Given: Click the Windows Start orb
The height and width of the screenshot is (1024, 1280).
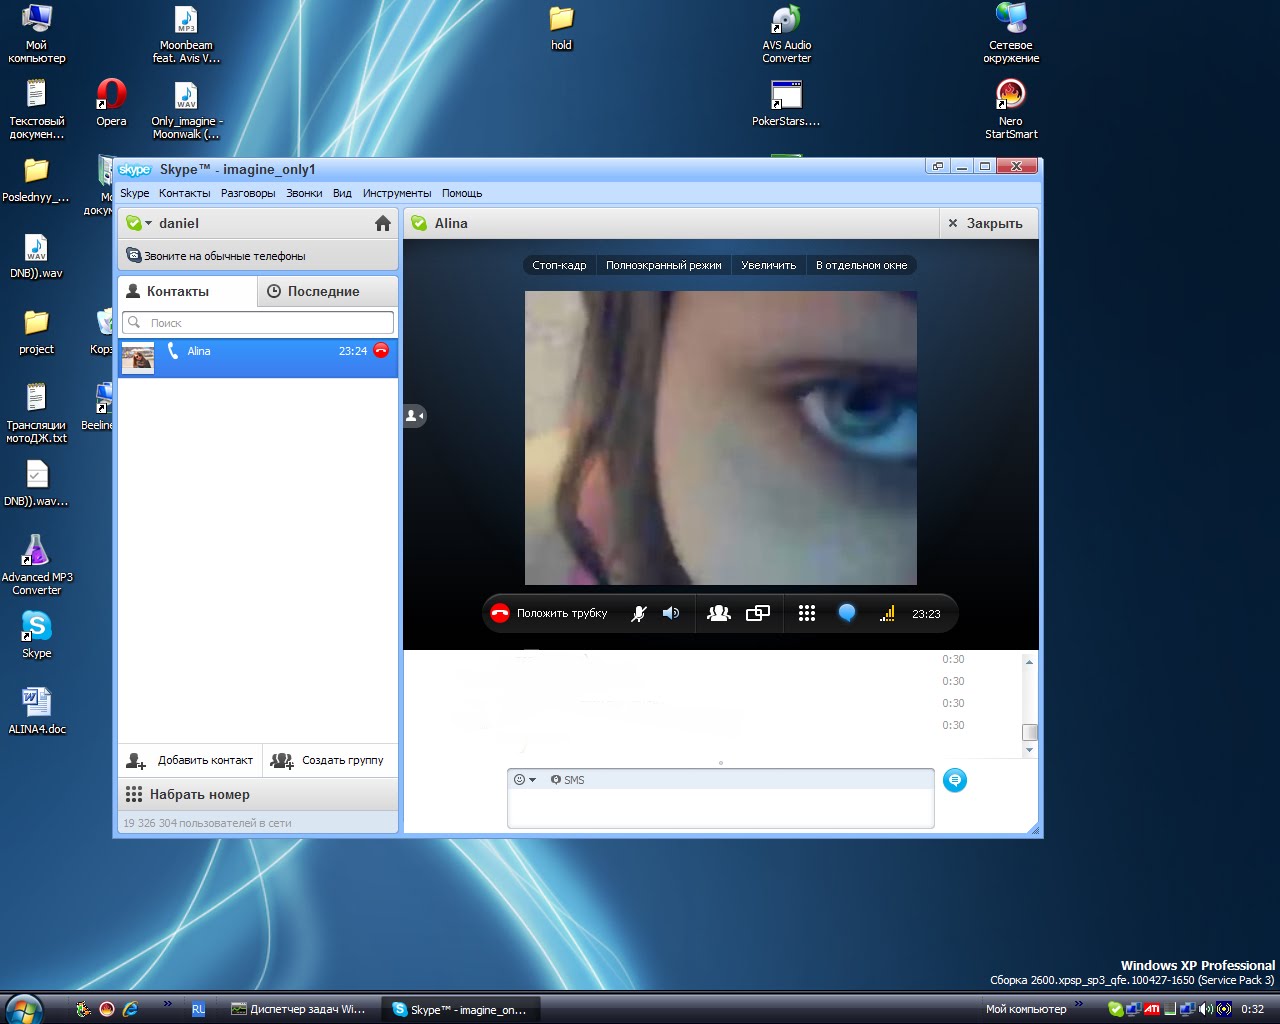Looking at the screenshot, I should pyautogui.click(x=23, y=1009).
